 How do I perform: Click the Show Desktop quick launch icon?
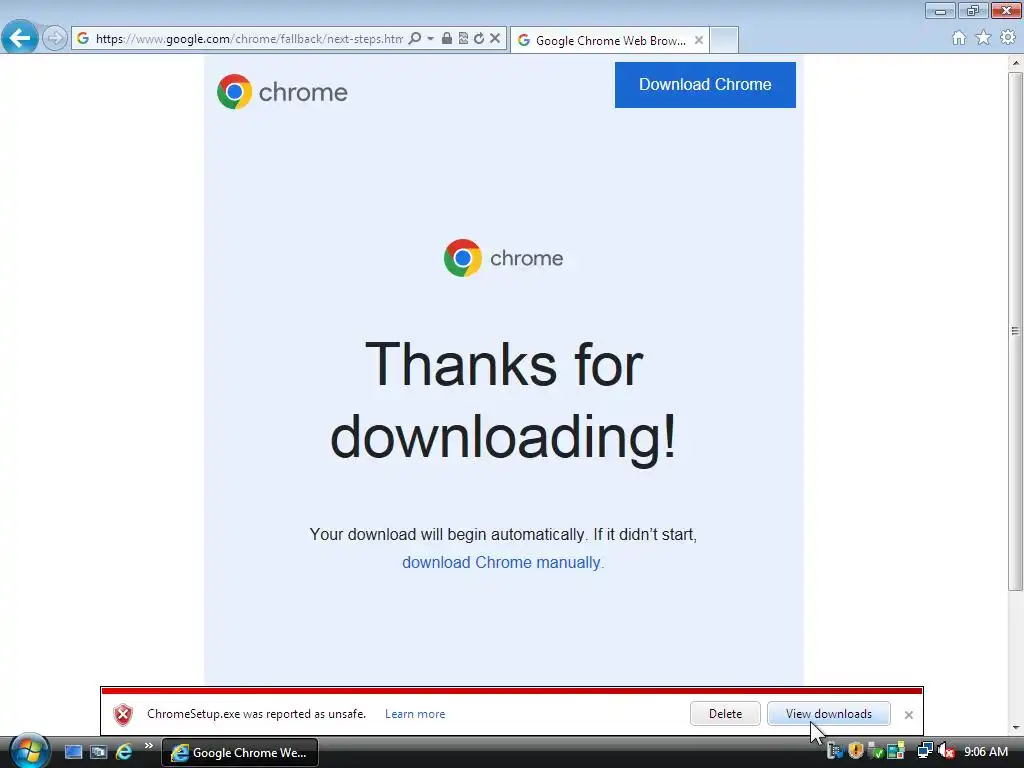point(73,752)
